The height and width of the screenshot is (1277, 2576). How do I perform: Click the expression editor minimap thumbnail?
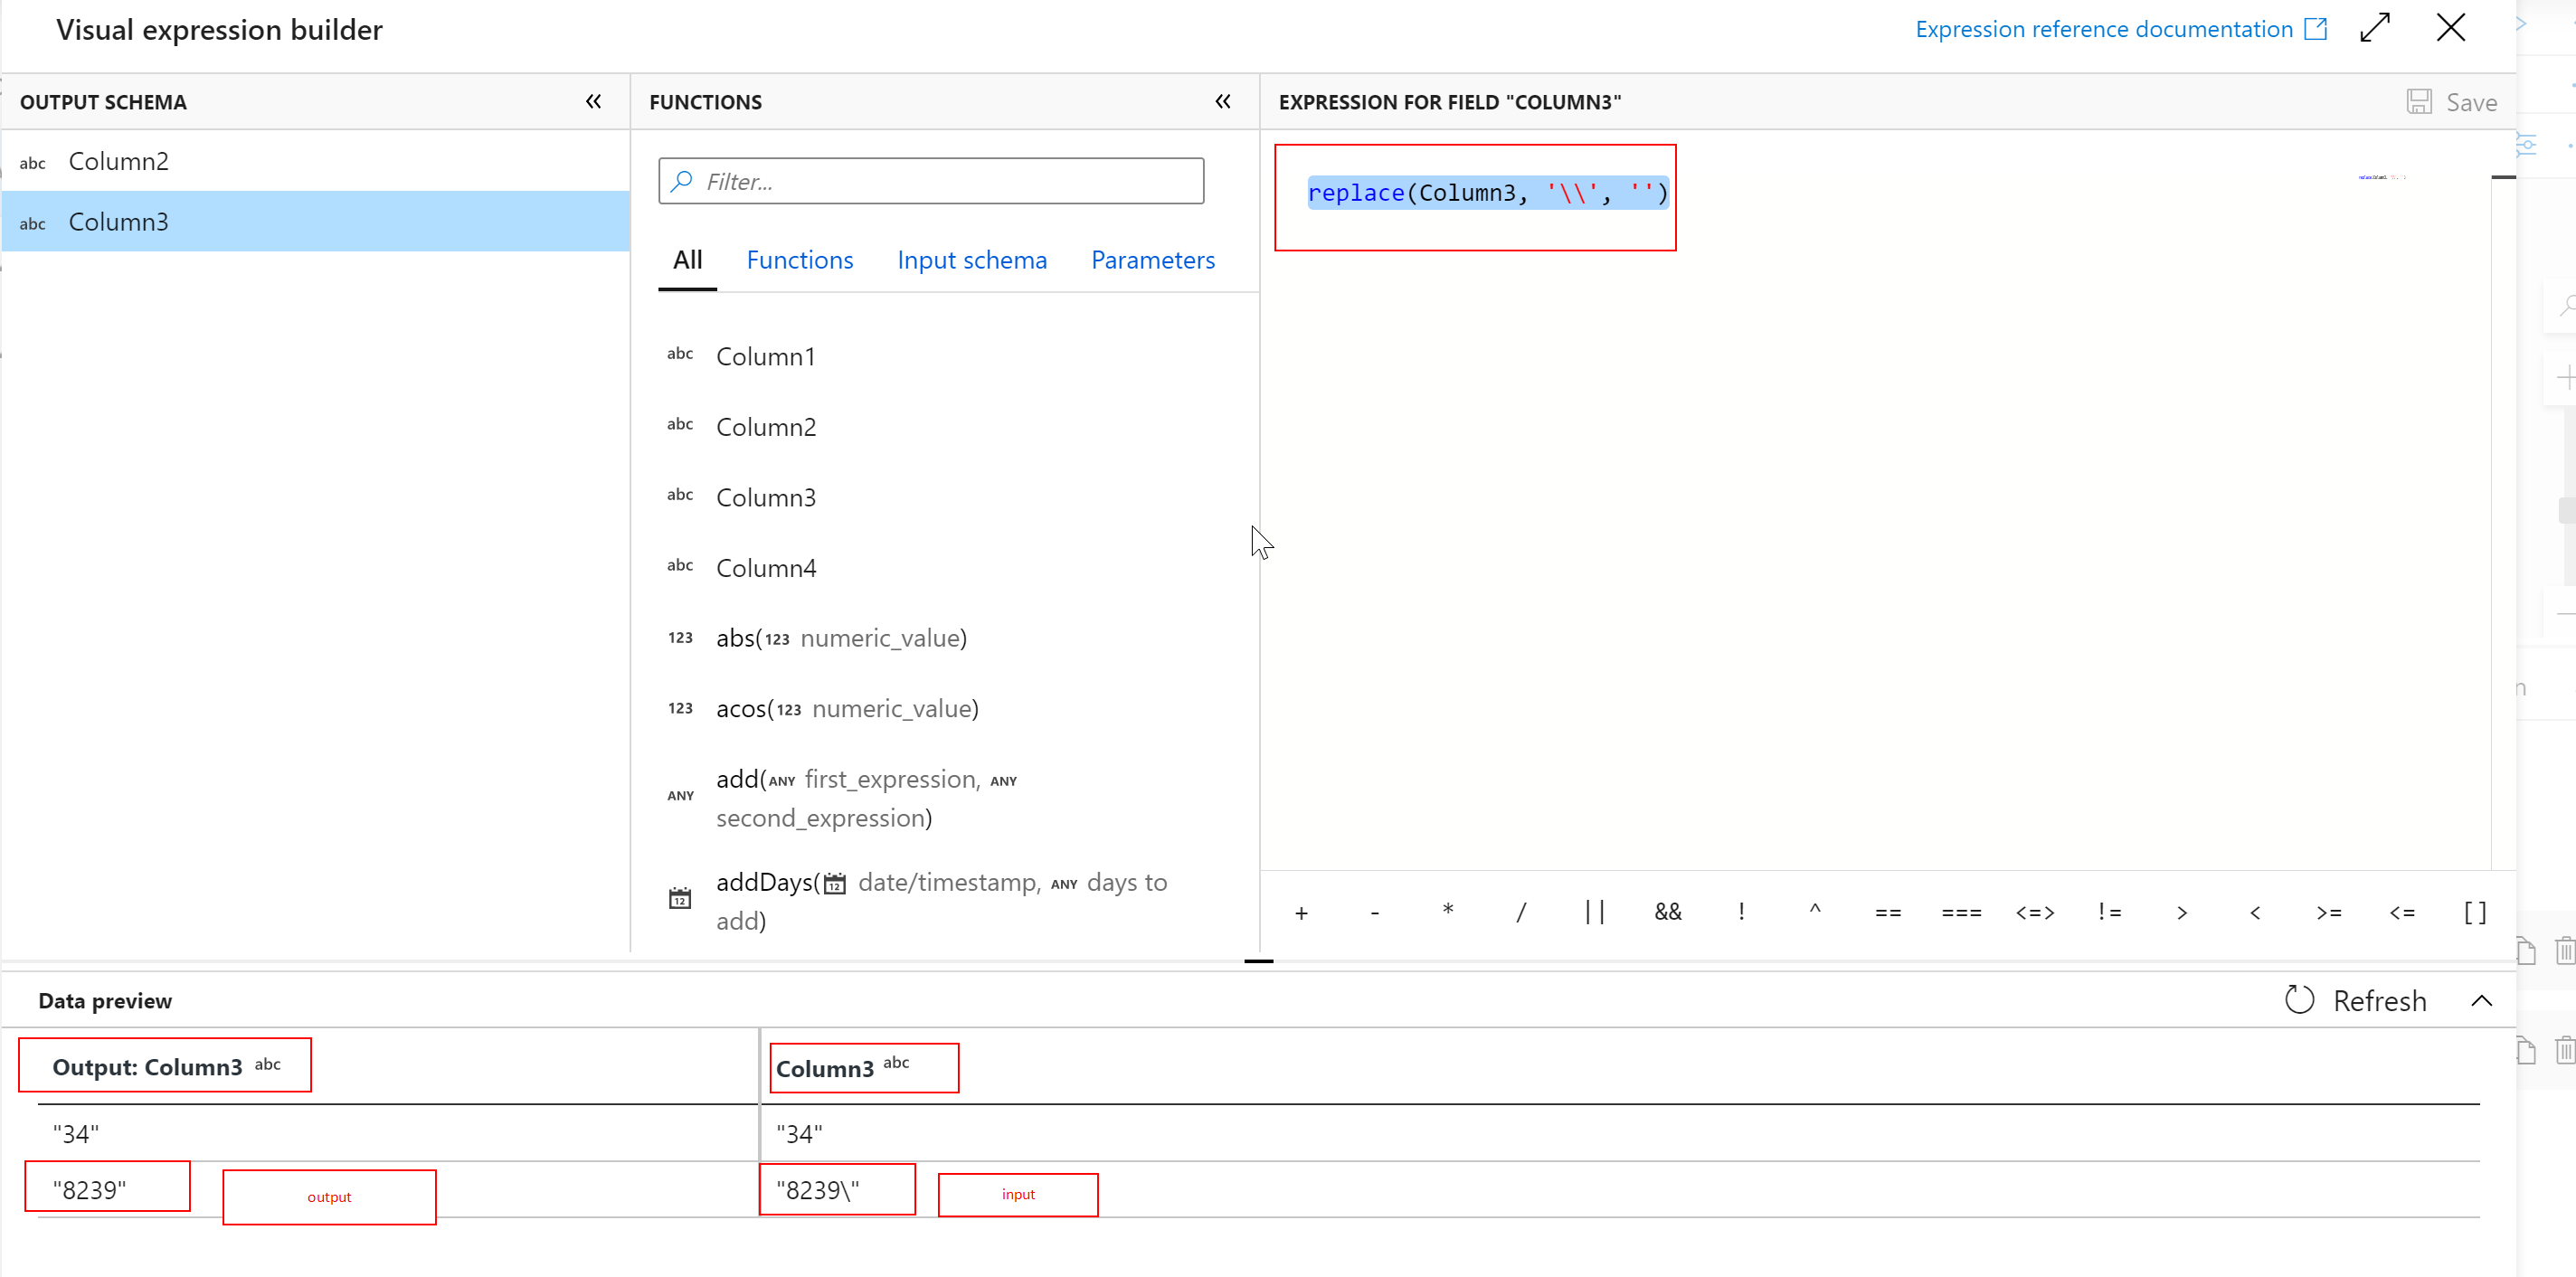coord(2382,177)
